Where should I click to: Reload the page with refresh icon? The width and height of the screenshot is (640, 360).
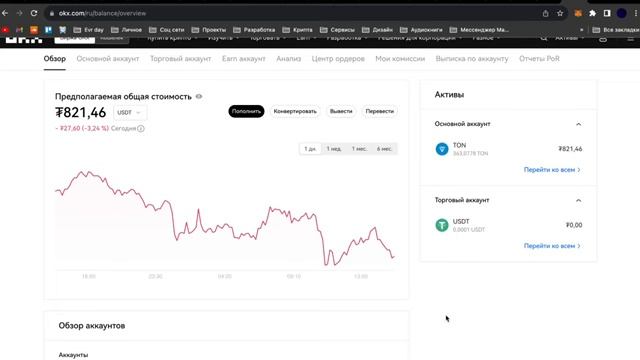click(34, 13)
